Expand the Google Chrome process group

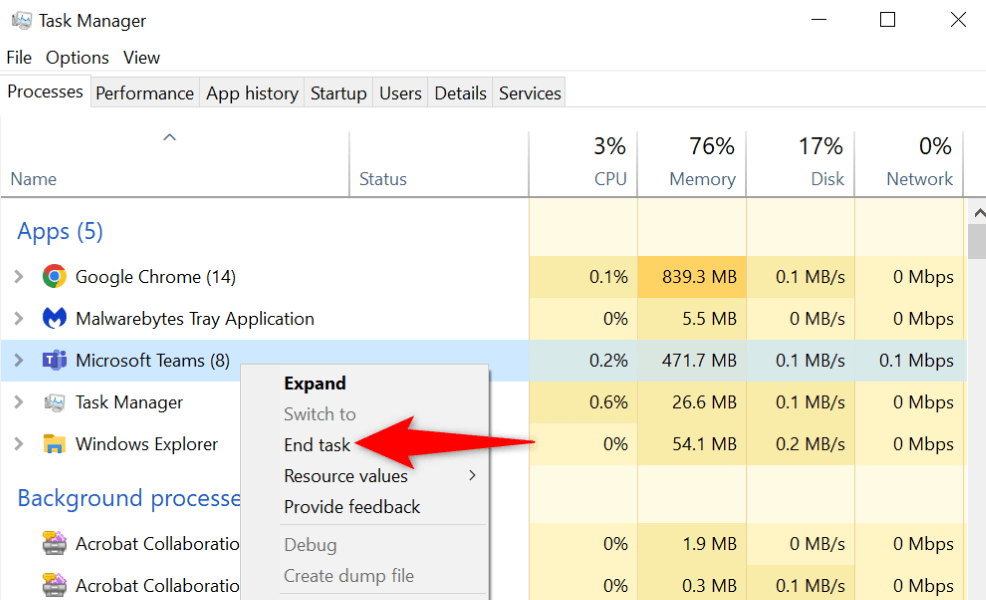coord(19,277)
